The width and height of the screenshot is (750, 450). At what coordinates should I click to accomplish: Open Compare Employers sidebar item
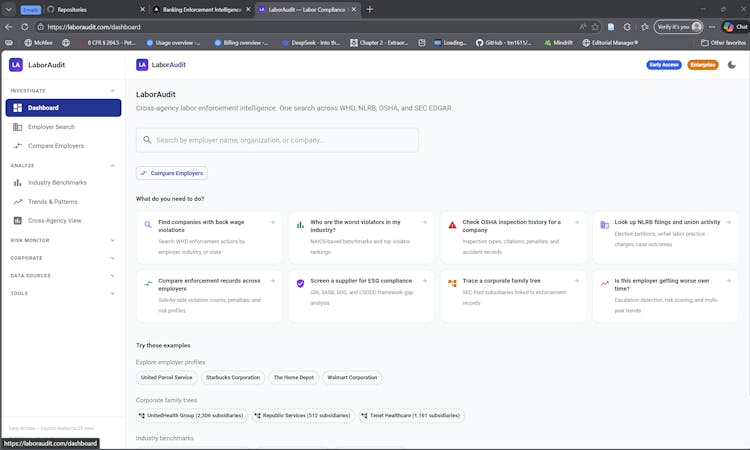coord(55,146)
